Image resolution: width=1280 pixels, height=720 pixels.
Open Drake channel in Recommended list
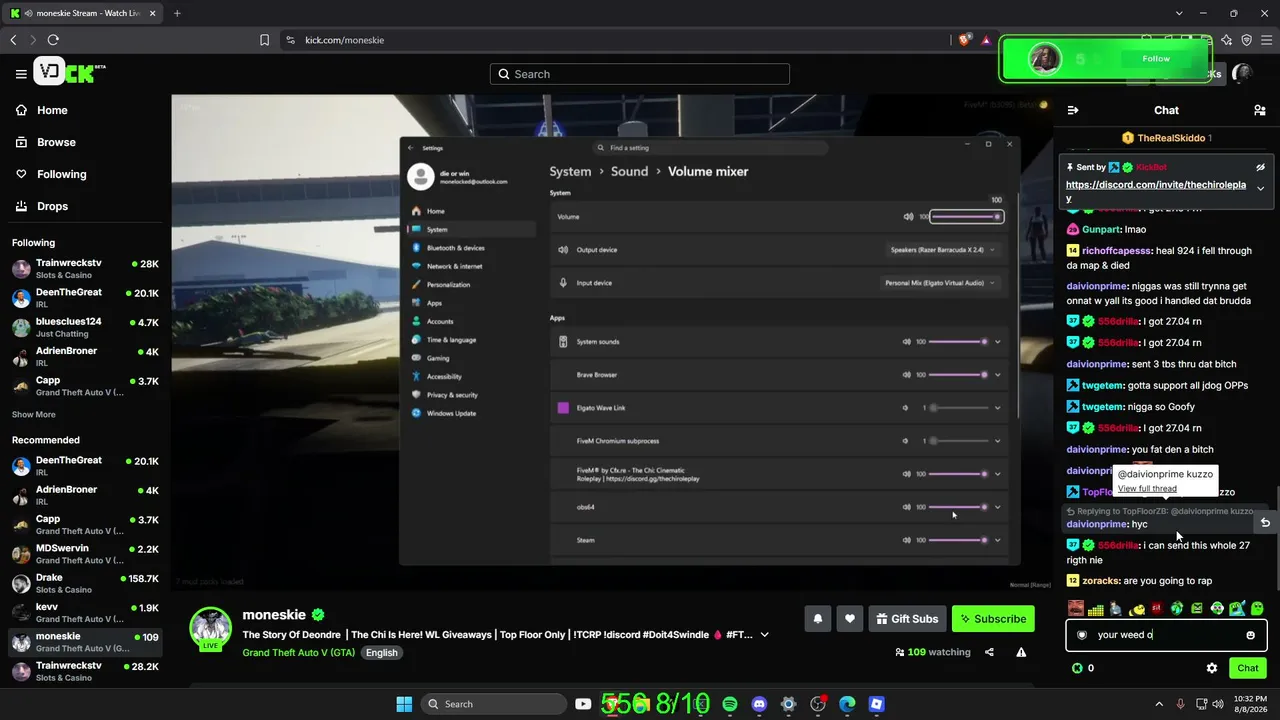(x=84, y=583)
